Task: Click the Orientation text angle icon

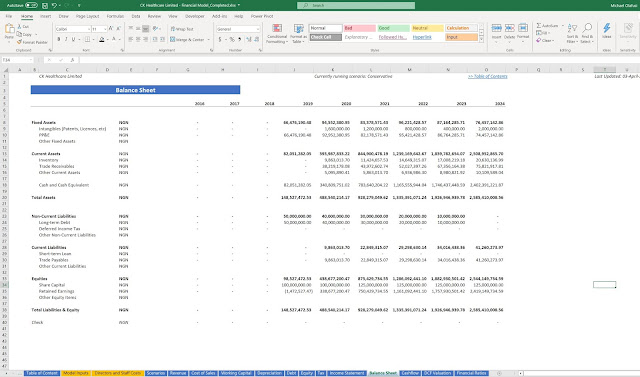Action: [156, 29]
